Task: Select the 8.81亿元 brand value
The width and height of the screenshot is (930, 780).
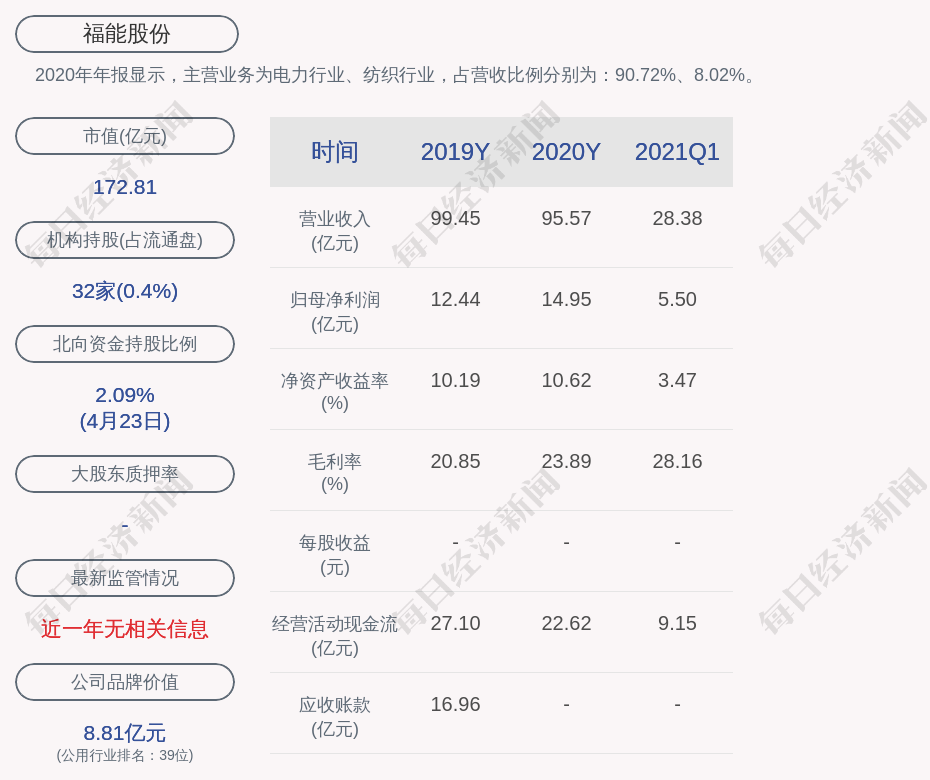Action: point(125,733)
